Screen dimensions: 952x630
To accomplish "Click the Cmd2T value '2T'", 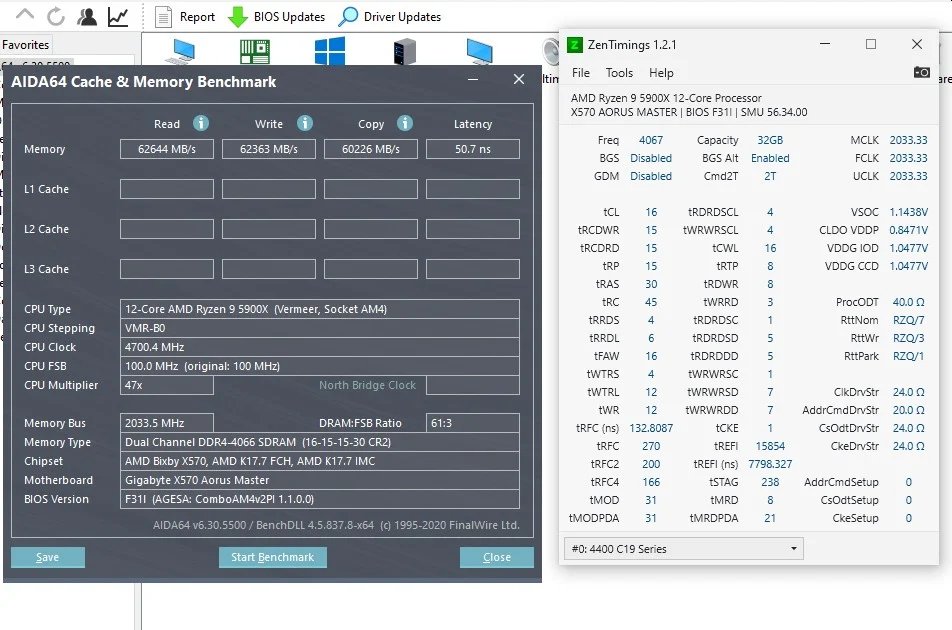I will 770,176.
